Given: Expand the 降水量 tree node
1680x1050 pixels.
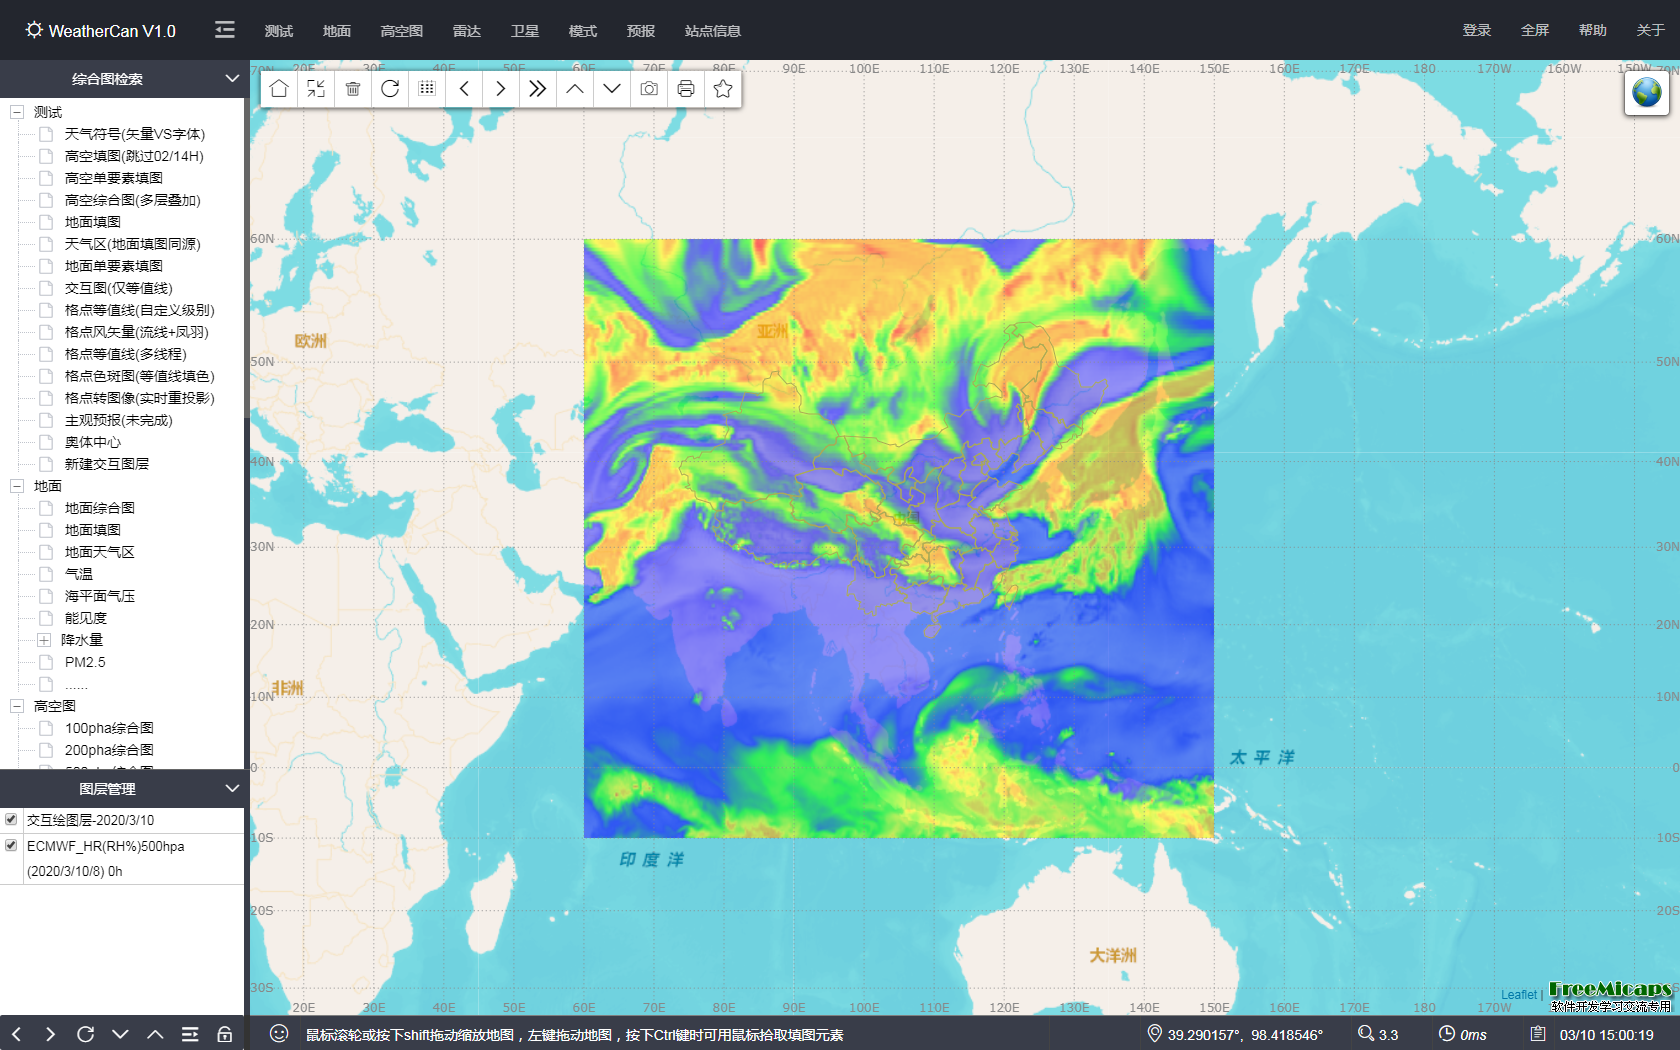Looking at the screenshot, I should [x=44, y=640].
